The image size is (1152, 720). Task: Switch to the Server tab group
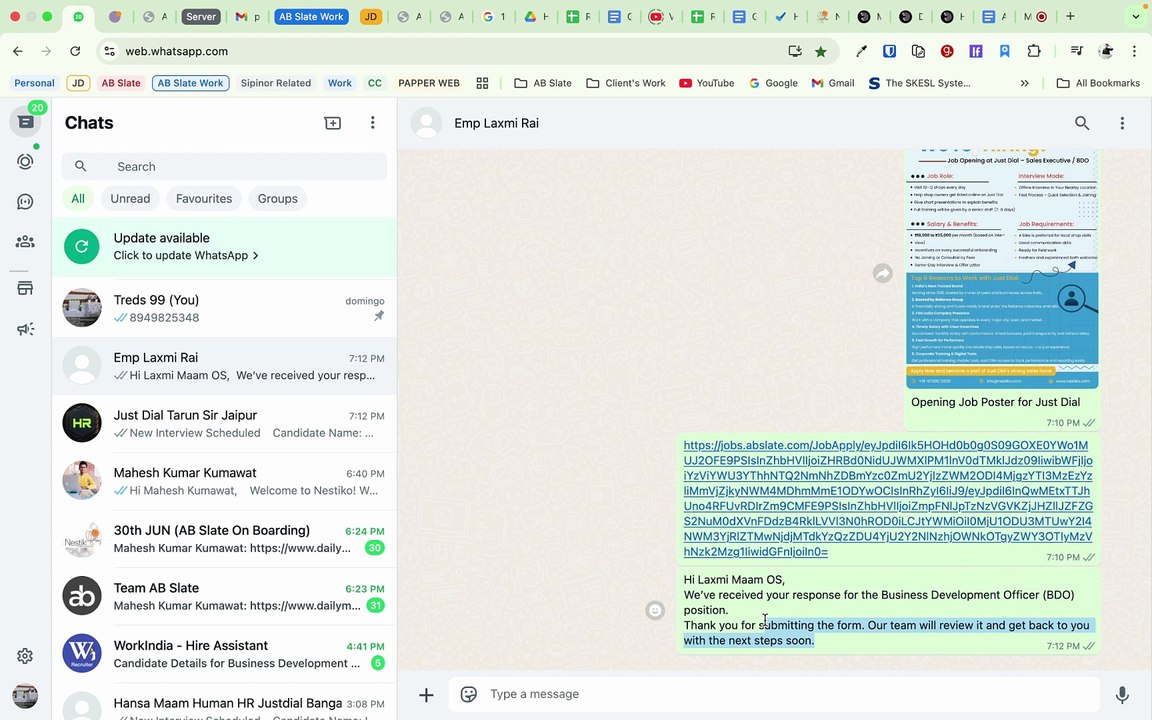pyautogui.click(x=201, y=16)
